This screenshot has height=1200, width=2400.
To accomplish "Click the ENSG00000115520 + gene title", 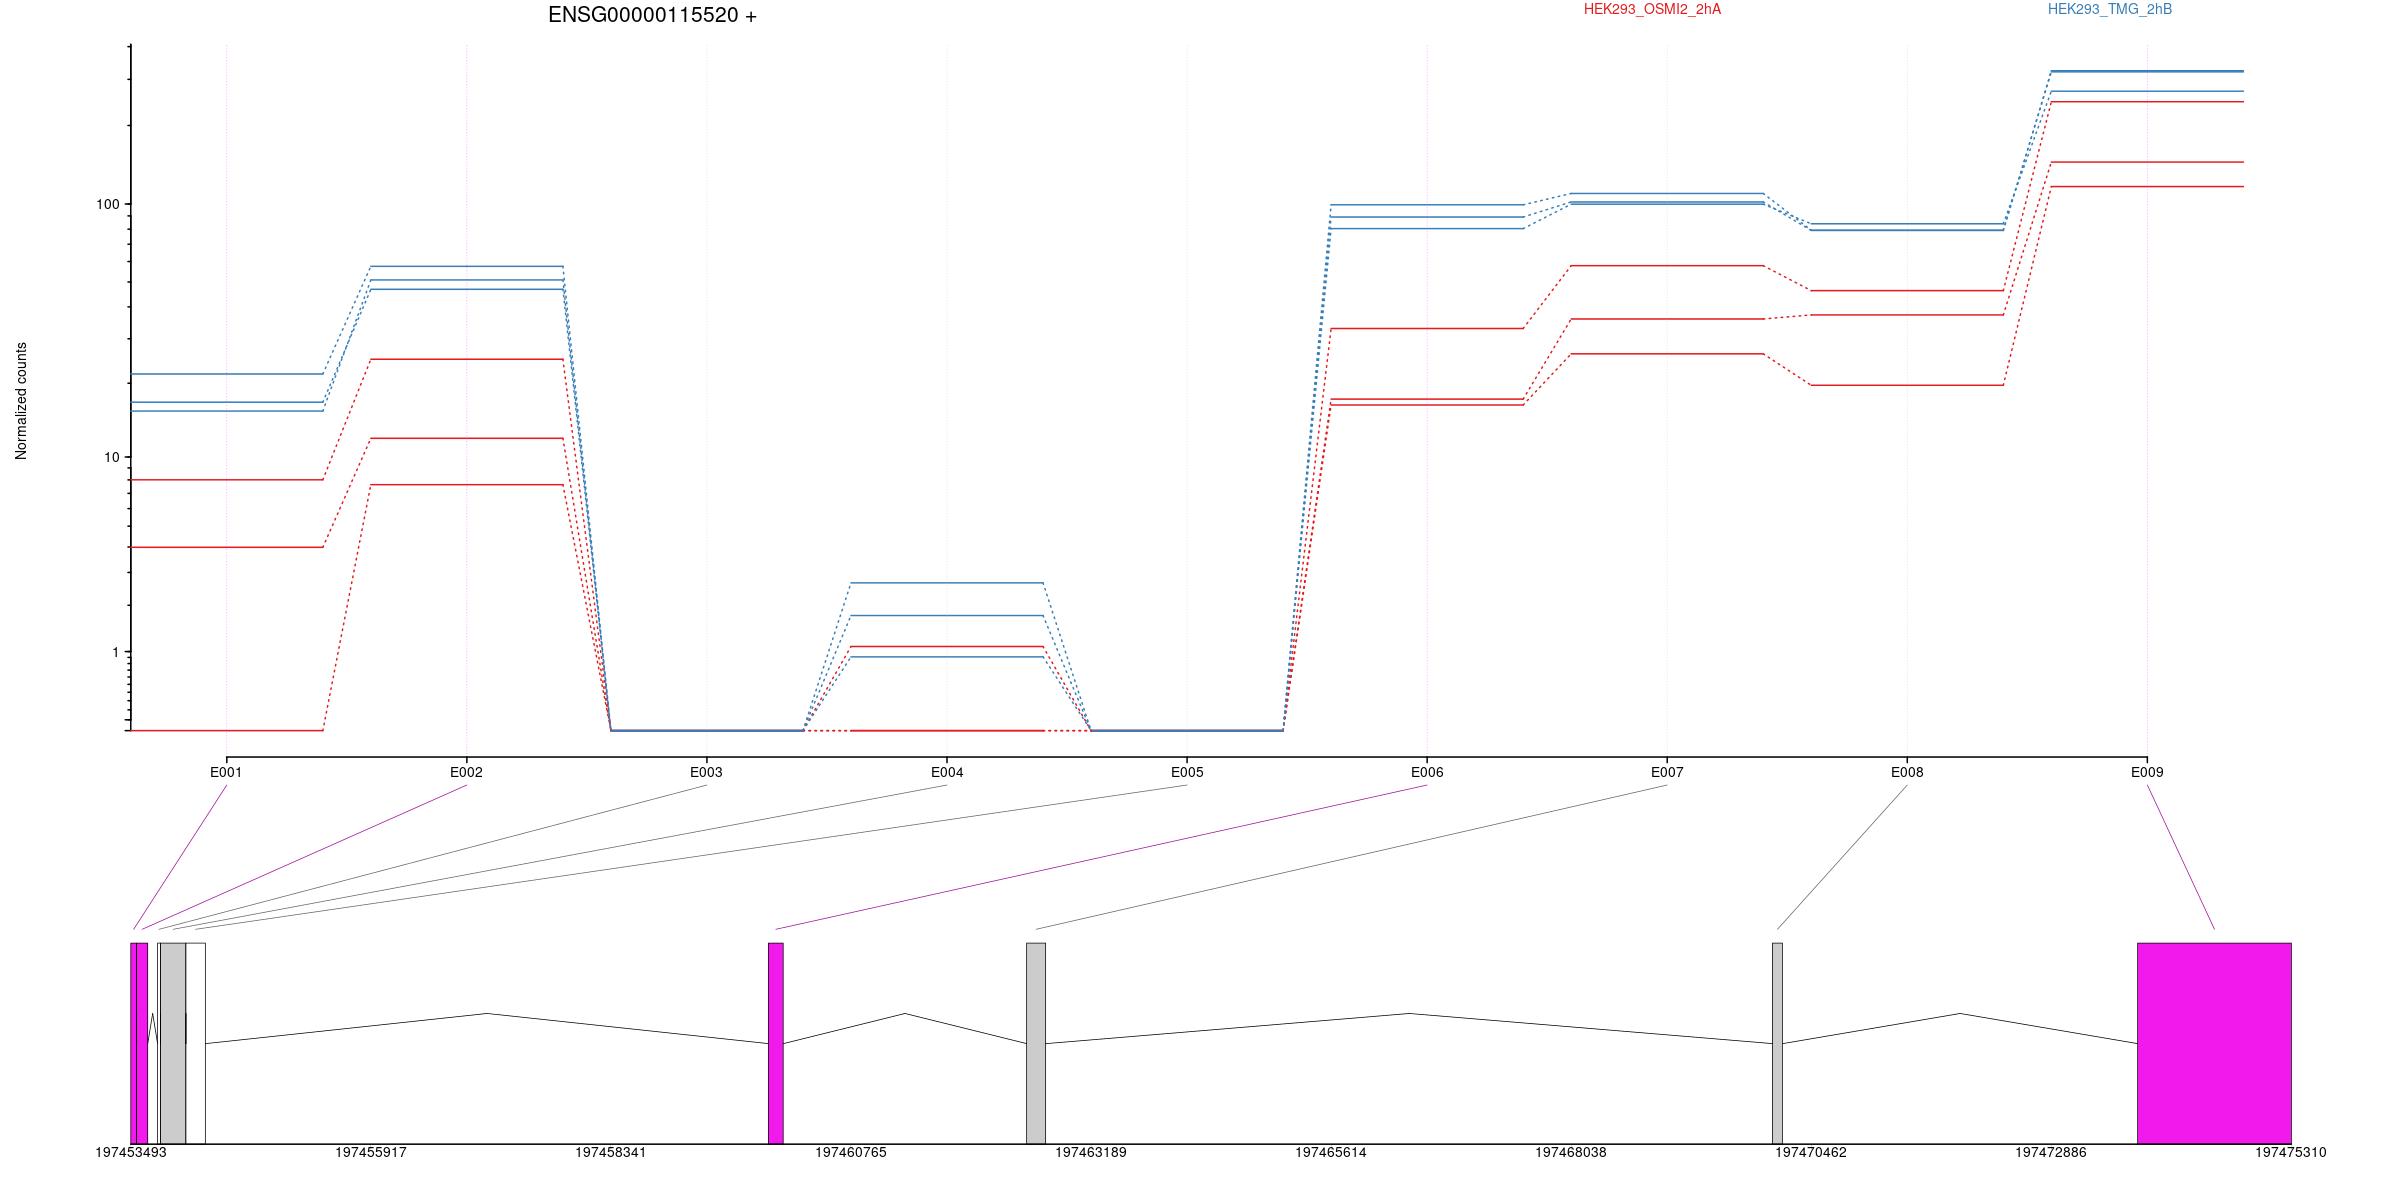I will pyautogui.click(x=652, y=15).
